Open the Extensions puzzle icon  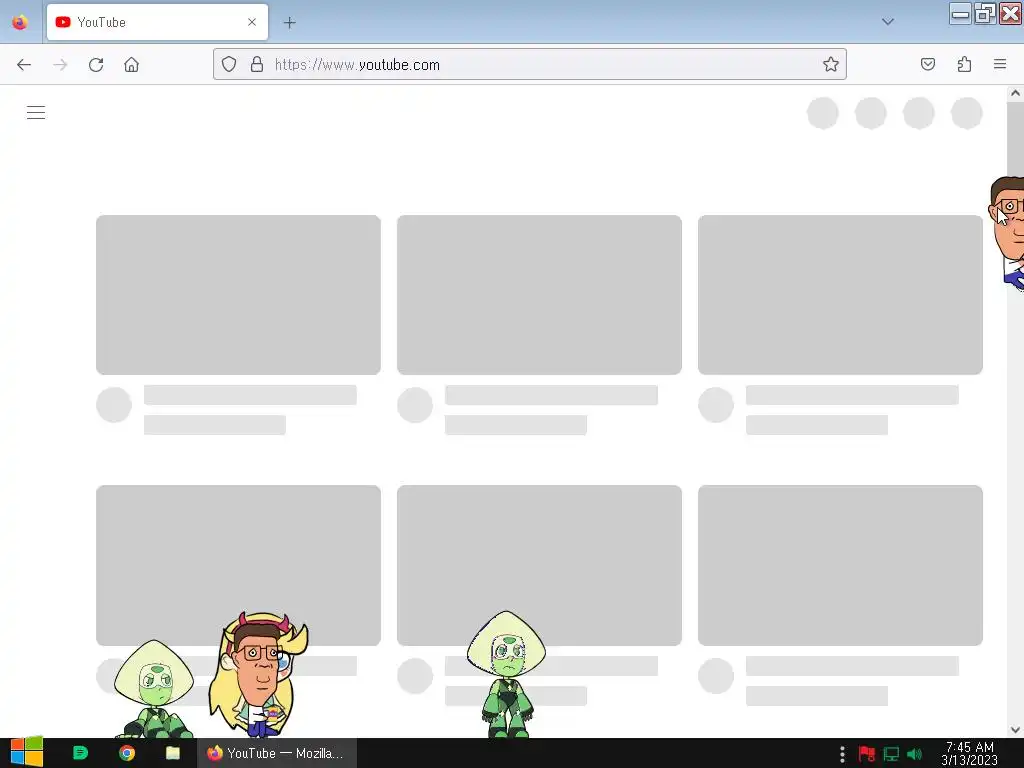pyautogui.click(x=964, y=64)
